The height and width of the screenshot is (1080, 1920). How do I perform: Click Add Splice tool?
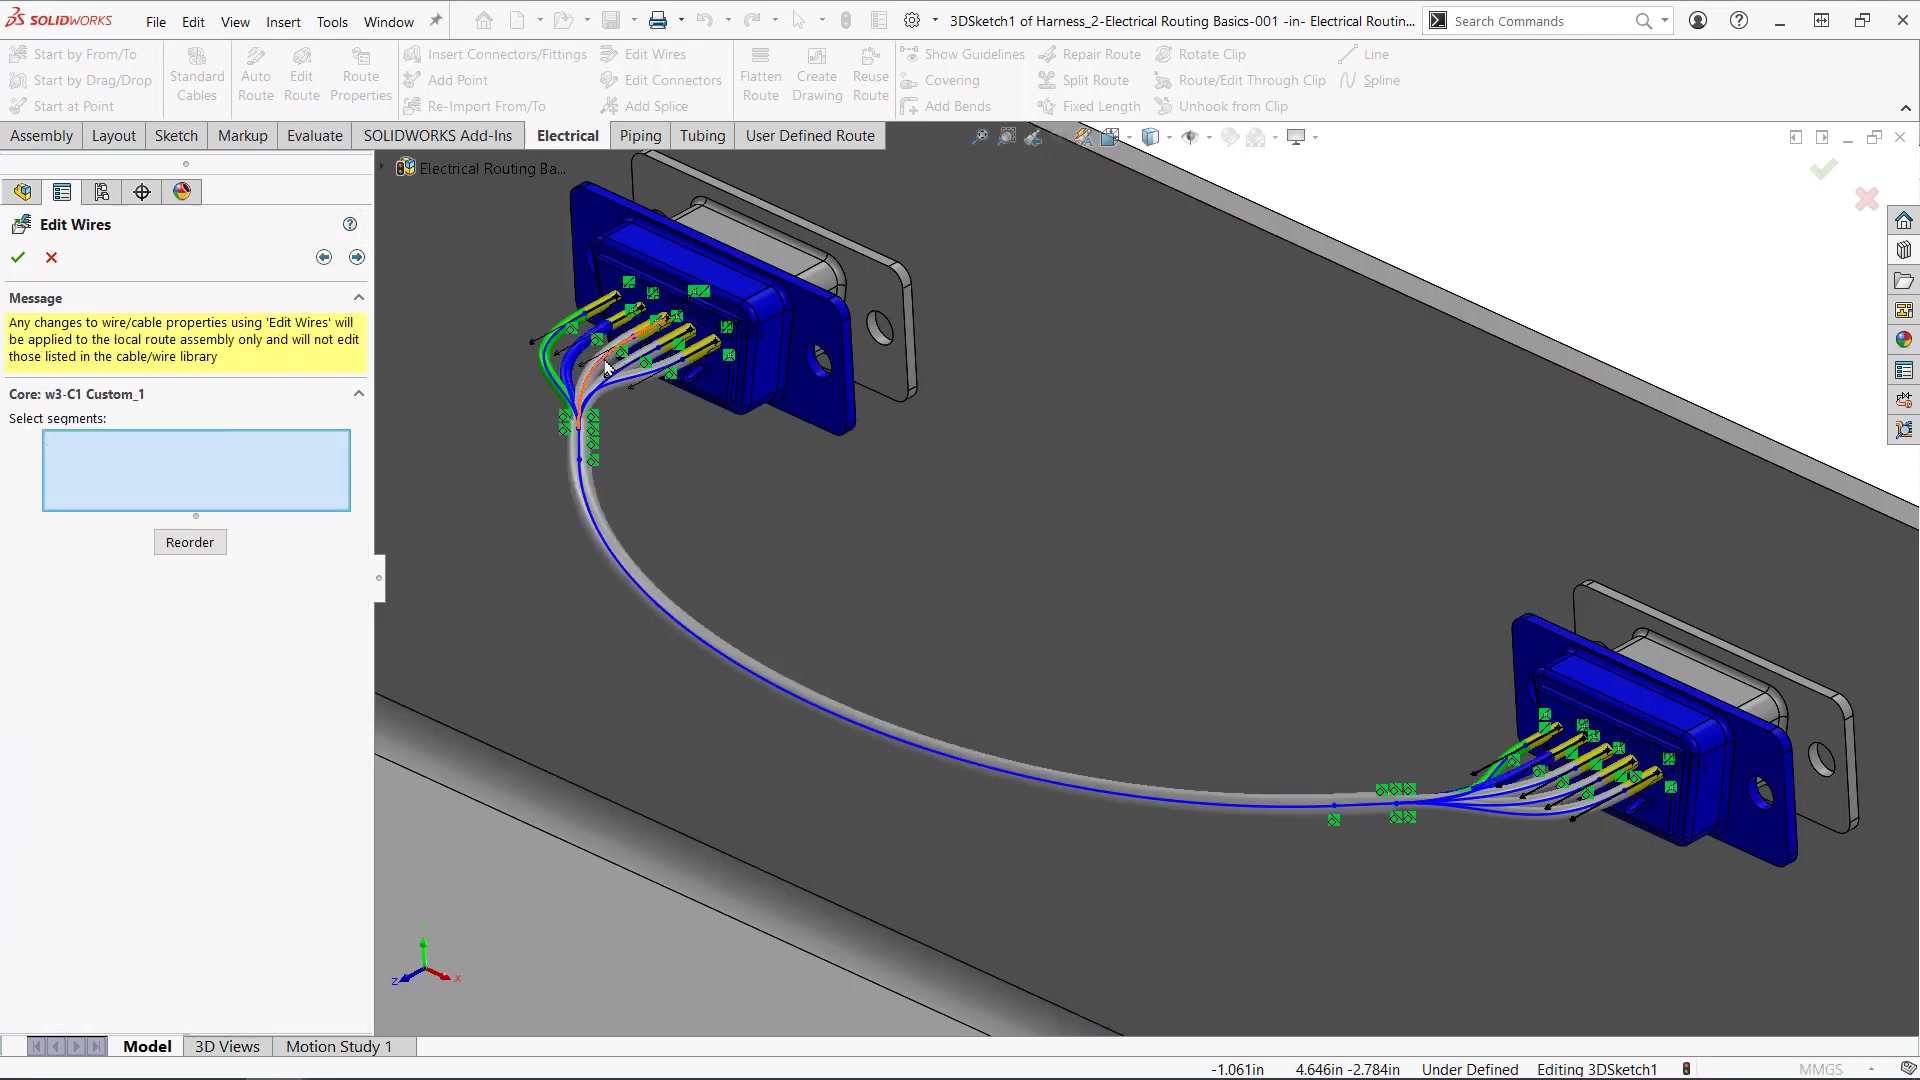(644, 106)
